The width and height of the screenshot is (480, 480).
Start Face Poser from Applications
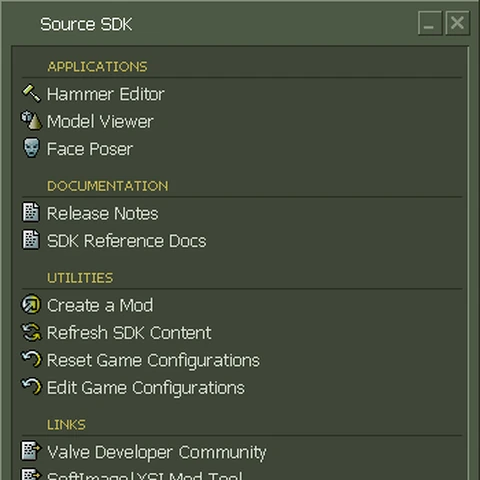(x=90, y=149)
